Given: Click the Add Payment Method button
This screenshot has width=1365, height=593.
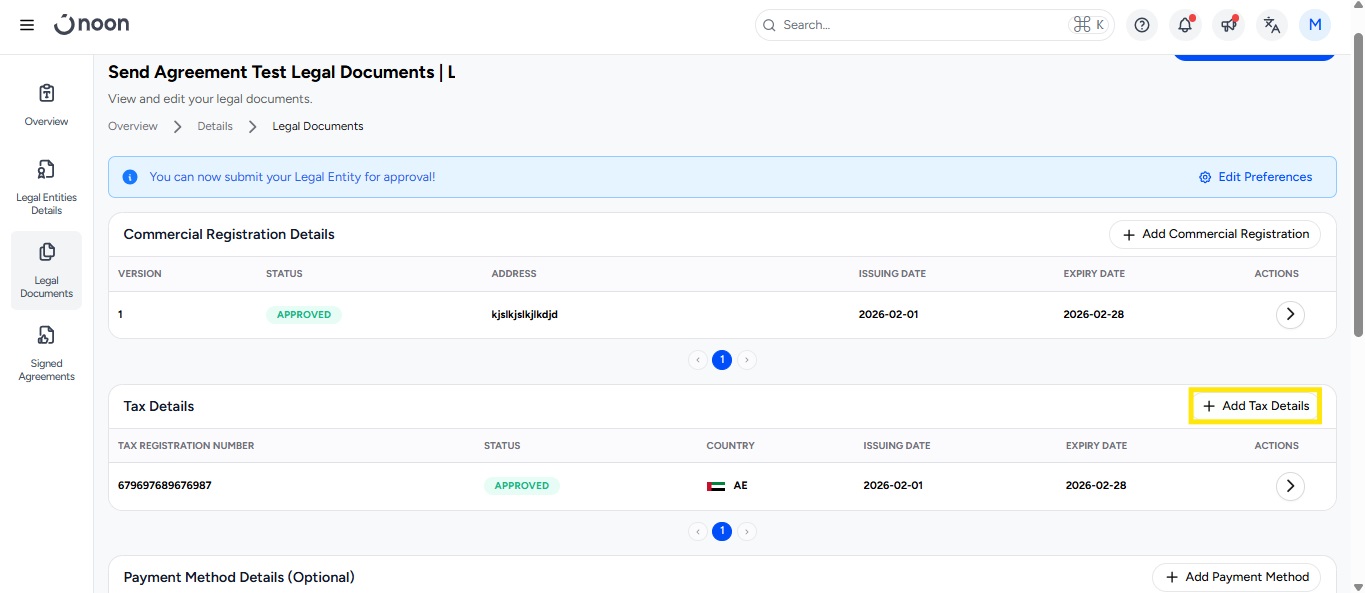Looking at the screenshot, I should tap(1236, 577).
